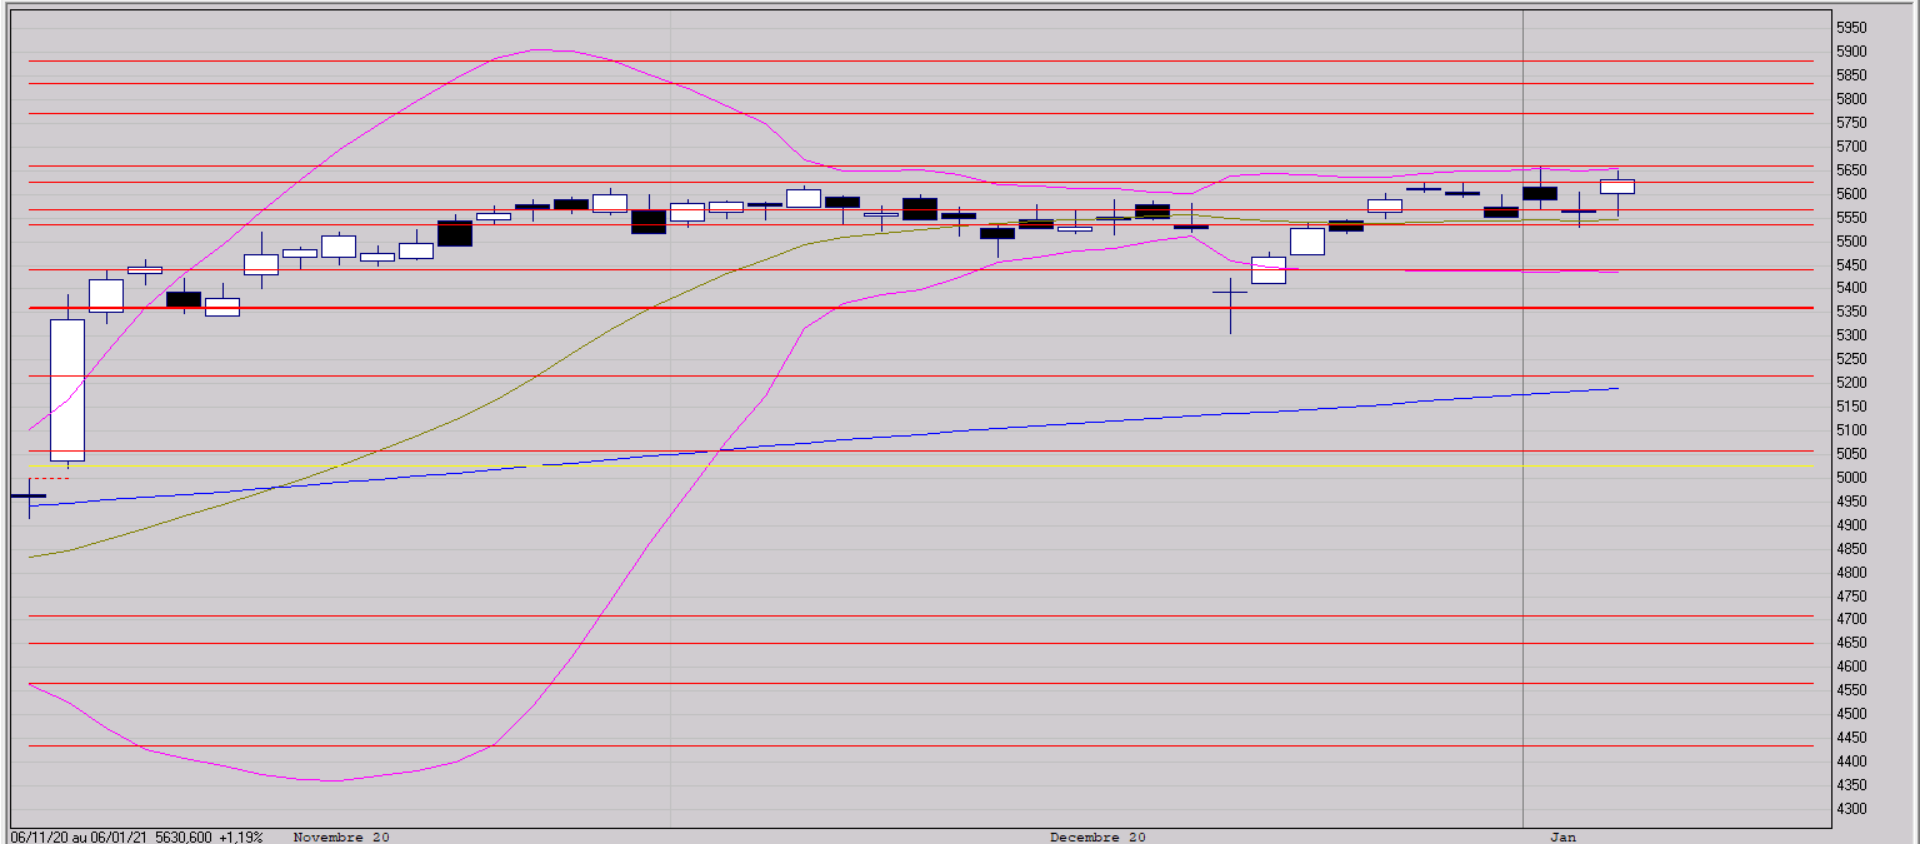The height and width of the screenshot is (844, 1920).
Task: Select the Novembre 20 time axis label
Action: point(341,837)
